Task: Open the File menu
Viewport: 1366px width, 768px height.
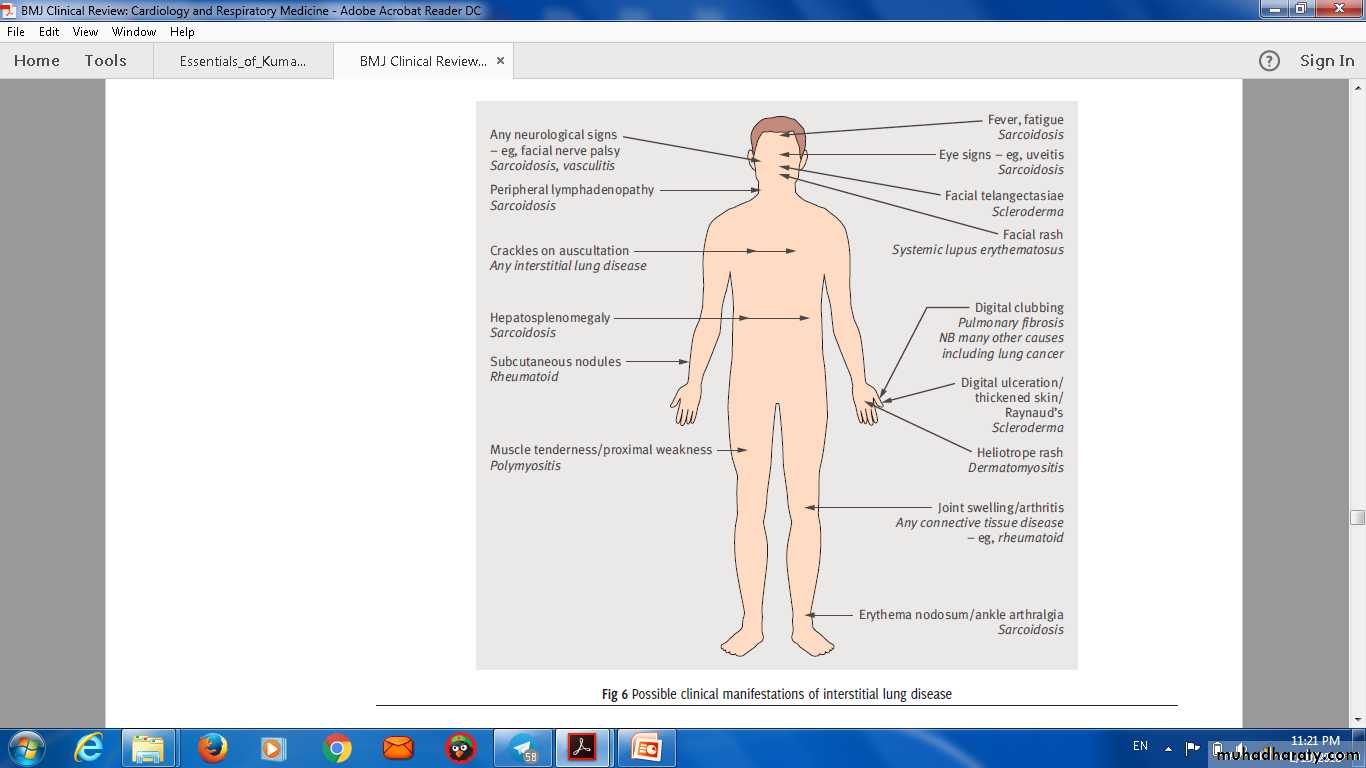Action: click(16, 32)
